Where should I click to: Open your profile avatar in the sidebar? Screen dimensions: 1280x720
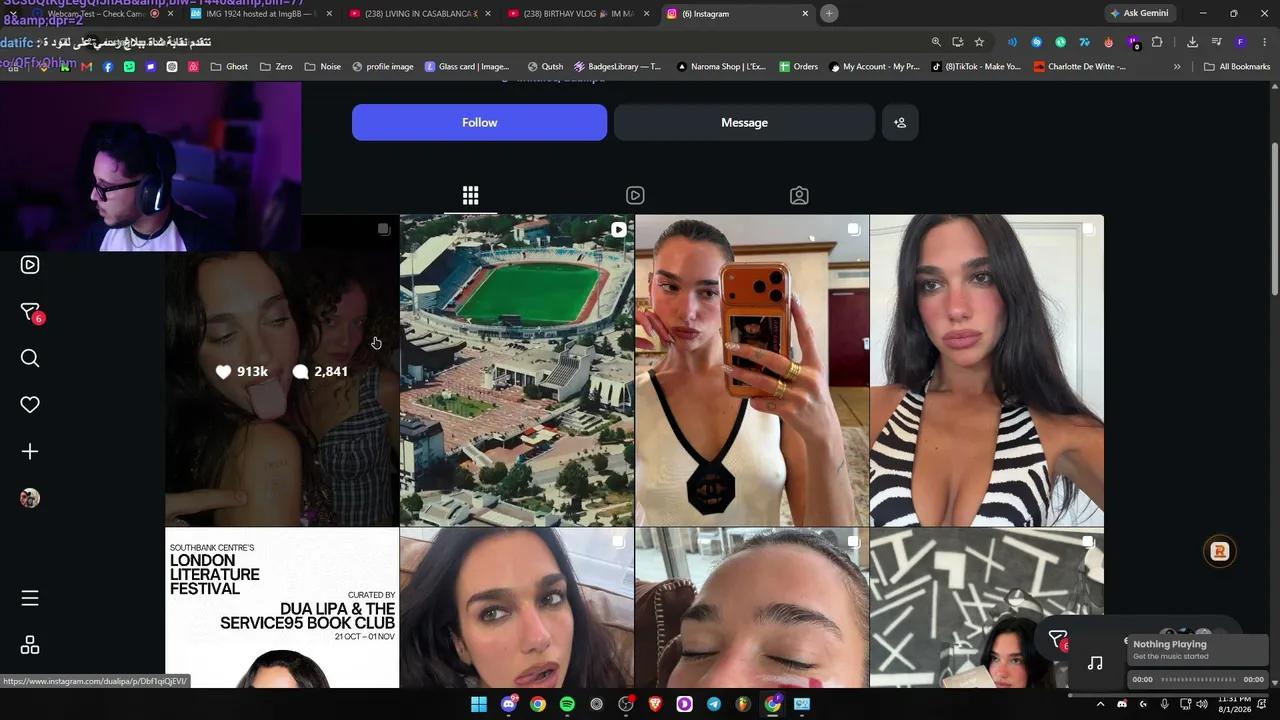pyautogui.click(x=30, y=498)
